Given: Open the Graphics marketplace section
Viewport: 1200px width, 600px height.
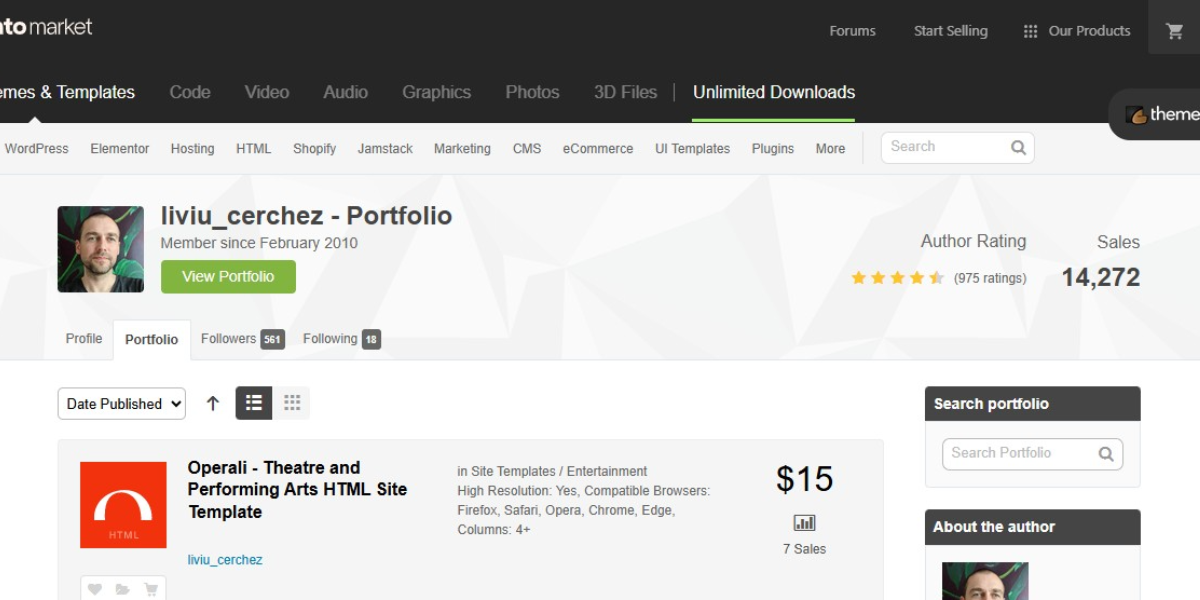Looking at the screenshot, I should [437, 92].
